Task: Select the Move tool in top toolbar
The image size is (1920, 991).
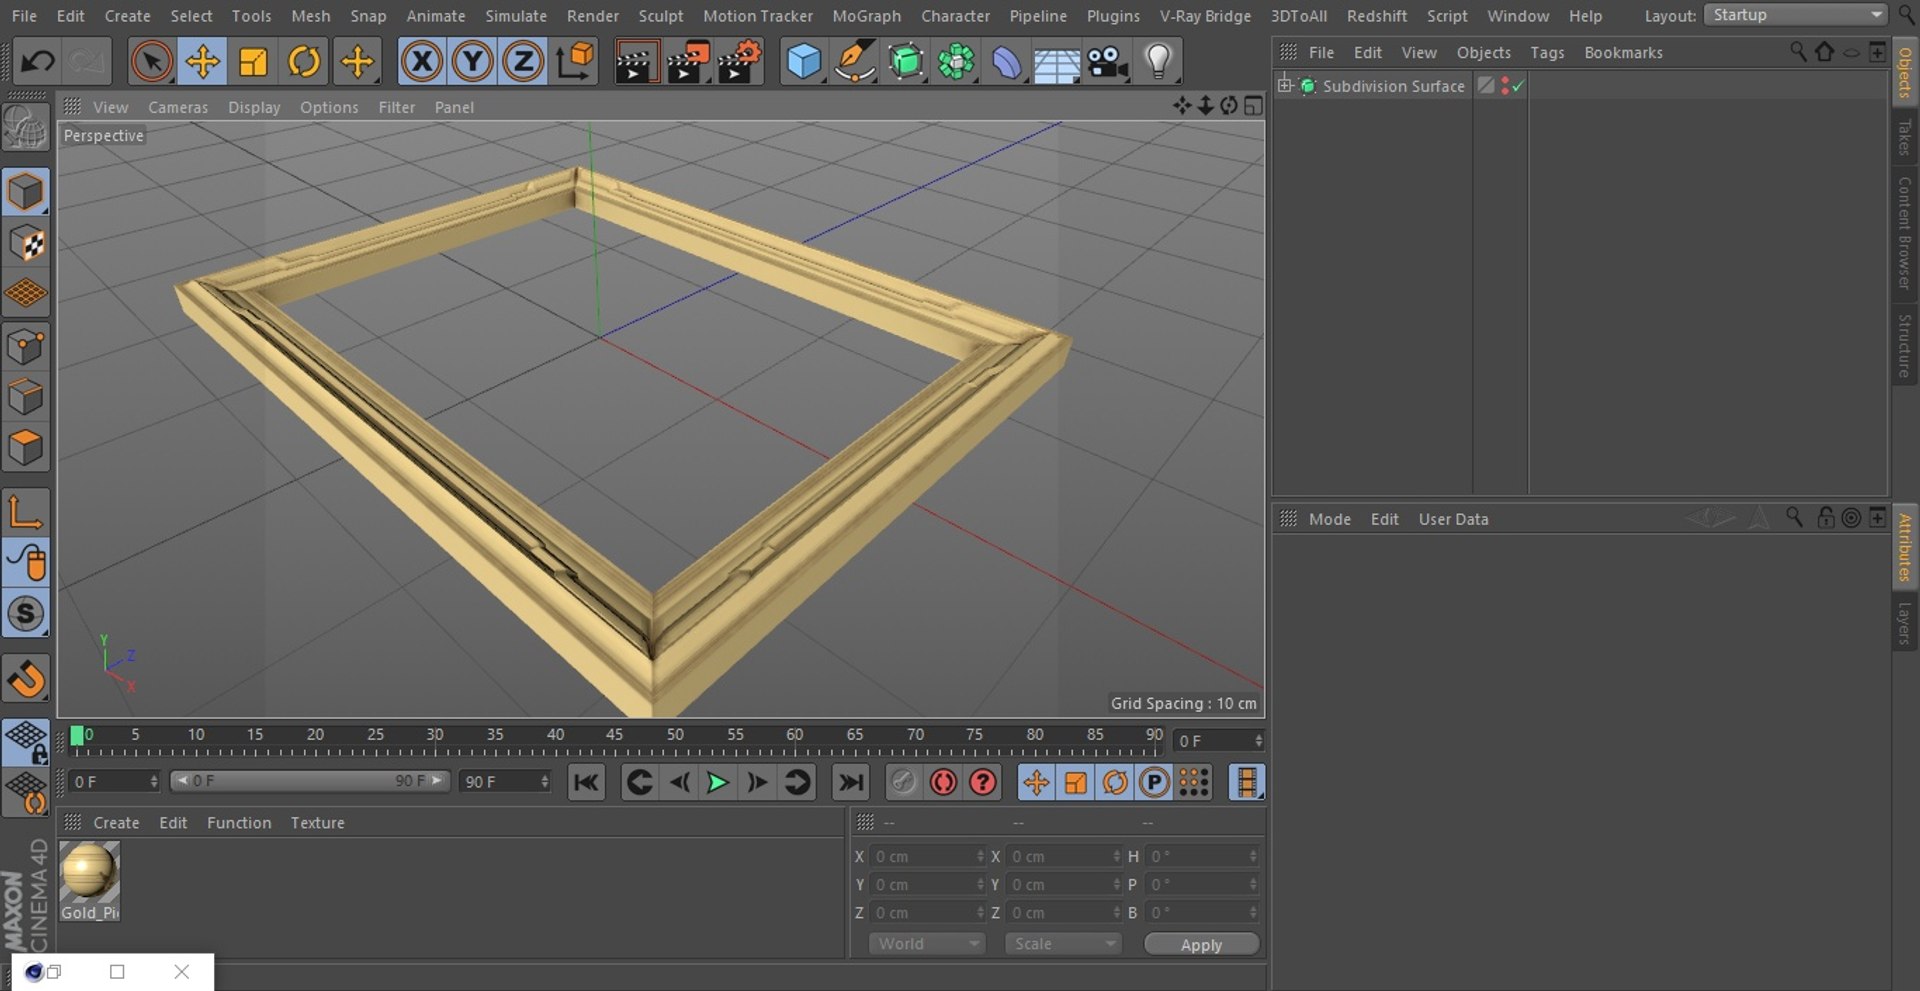Action: 202,62
